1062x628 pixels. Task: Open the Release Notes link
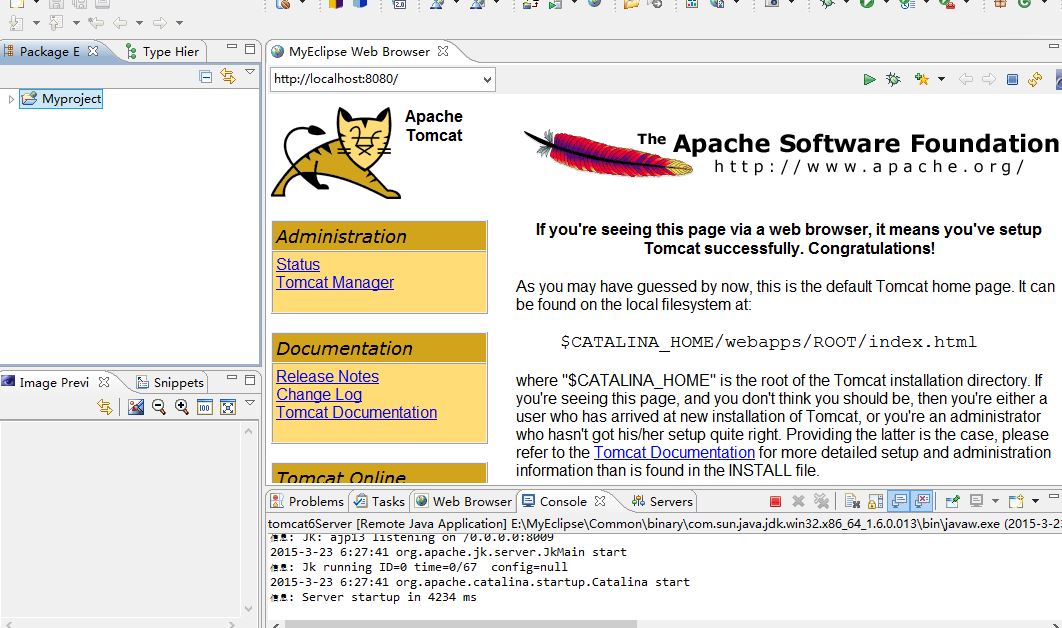pos(327,376)
